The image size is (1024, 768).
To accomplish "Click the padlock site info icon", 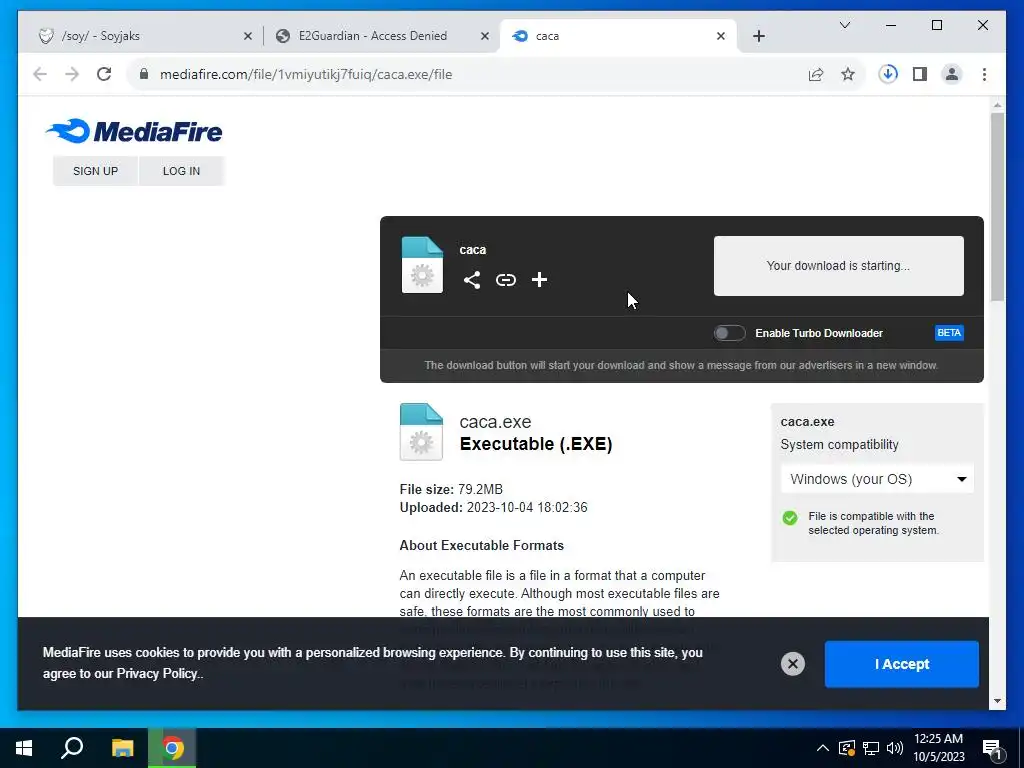I will point(144,74).
